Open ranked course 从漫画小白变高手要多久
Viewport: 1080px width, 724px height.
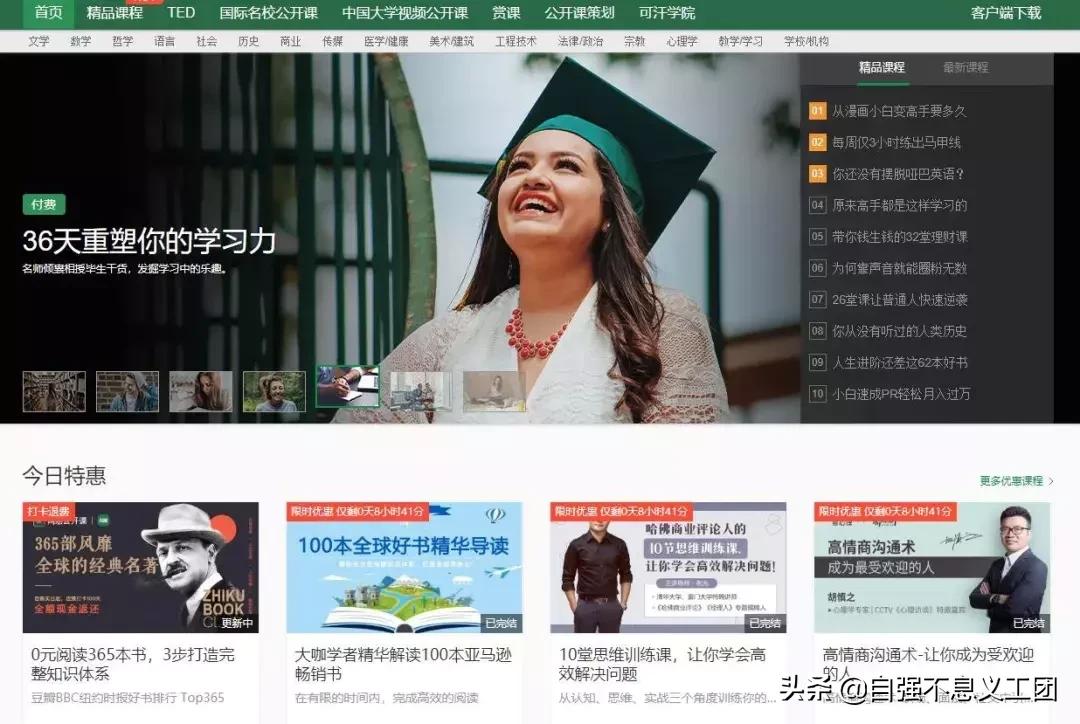[898, 111]
